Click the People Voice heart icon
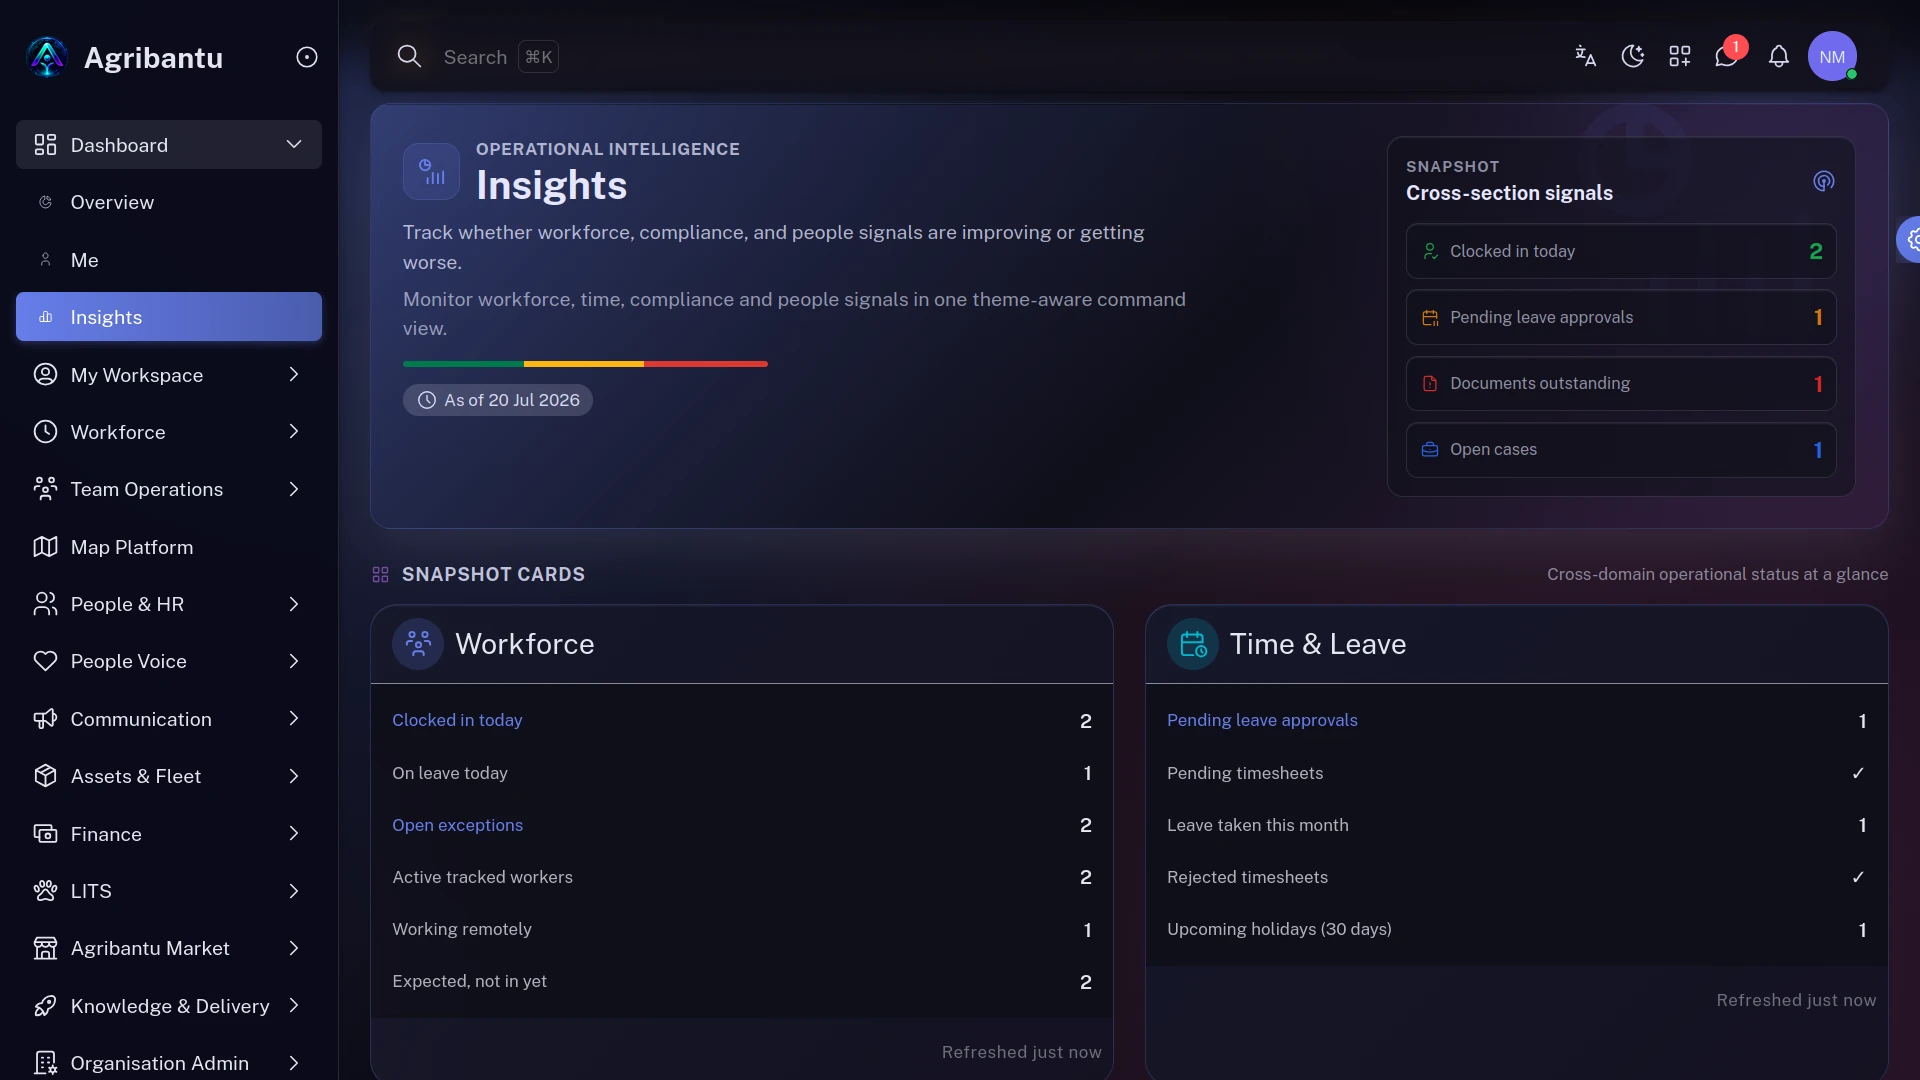 pos(45,661)
